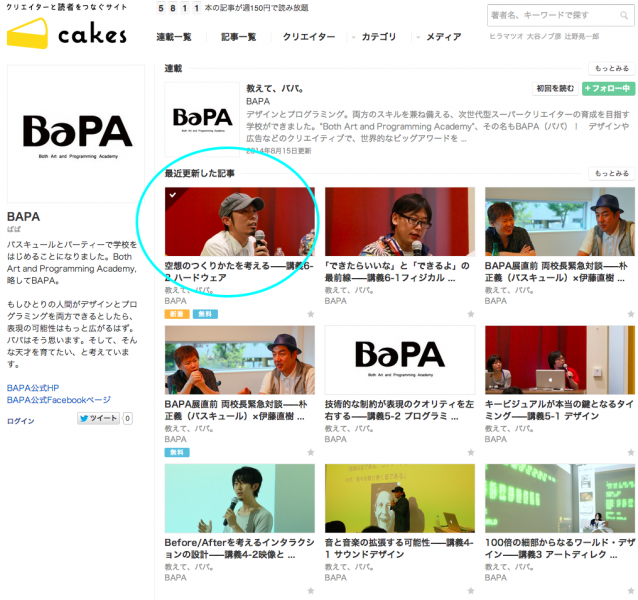Star the Before/After 講義4-2 article
The image size is (638, 600).
[311, 590]
